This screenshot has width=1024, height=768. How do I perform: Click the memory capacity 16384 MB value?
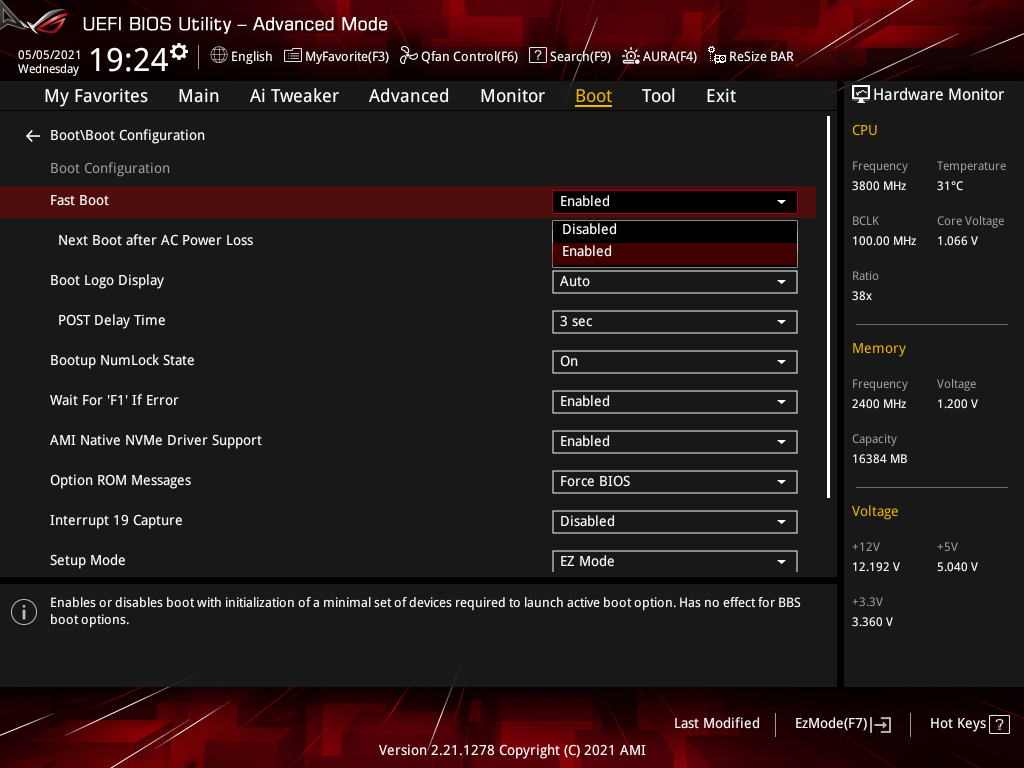coord(880,459)
